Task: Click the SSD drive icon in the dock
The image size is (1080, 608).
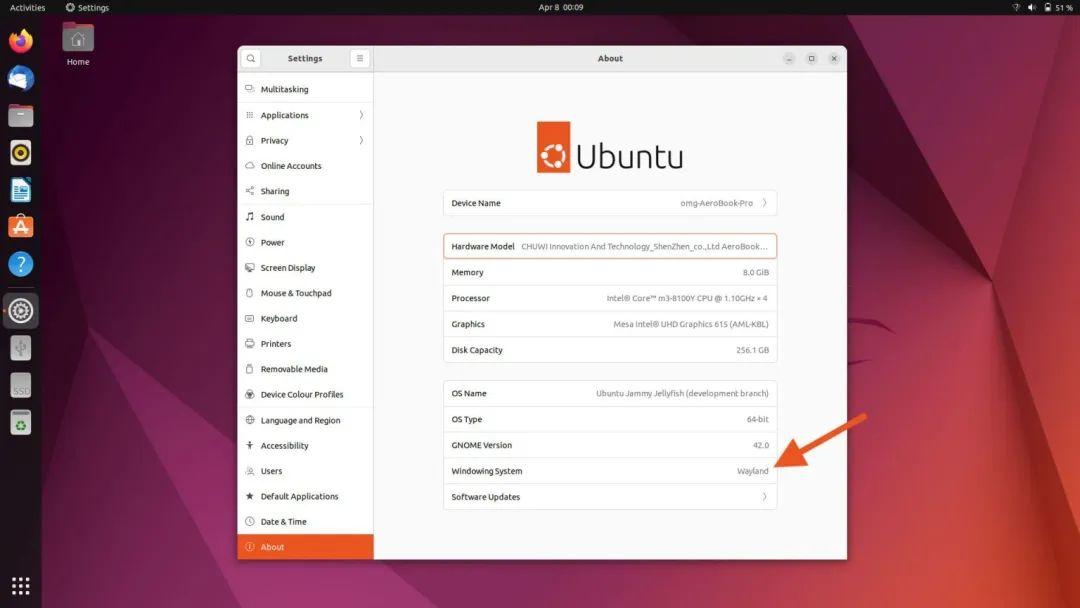Action: [x=20, y=385]
